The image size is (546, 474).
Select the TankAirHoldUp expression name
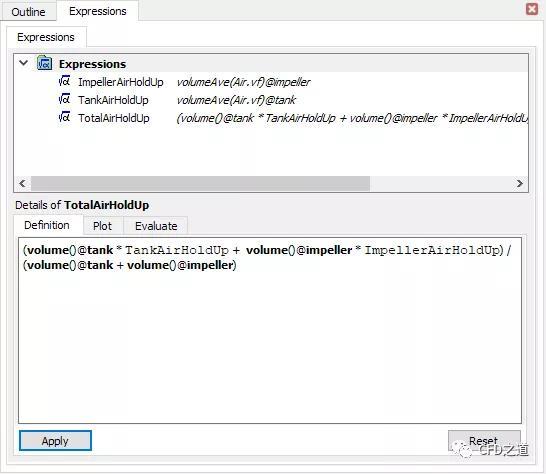click(x=113, y=100)
